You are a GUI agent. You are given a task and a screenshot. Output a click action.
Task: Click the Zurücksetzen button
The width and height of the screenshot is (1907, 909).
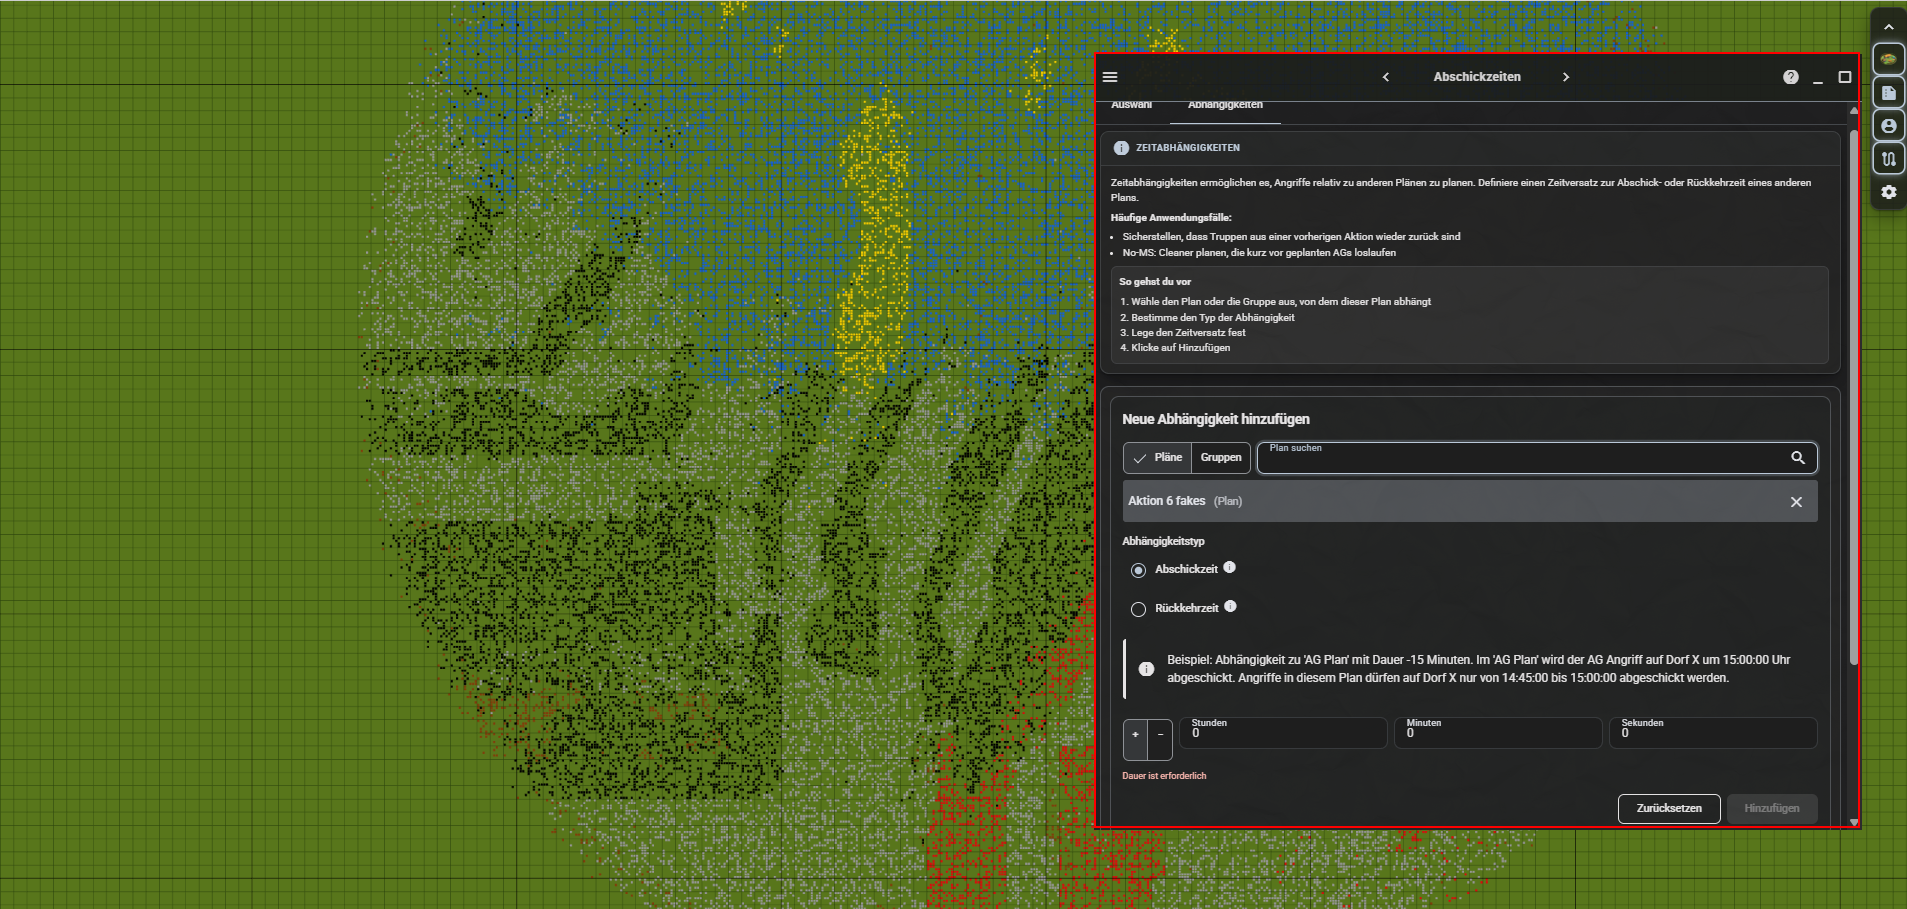tap(1669, 809)
